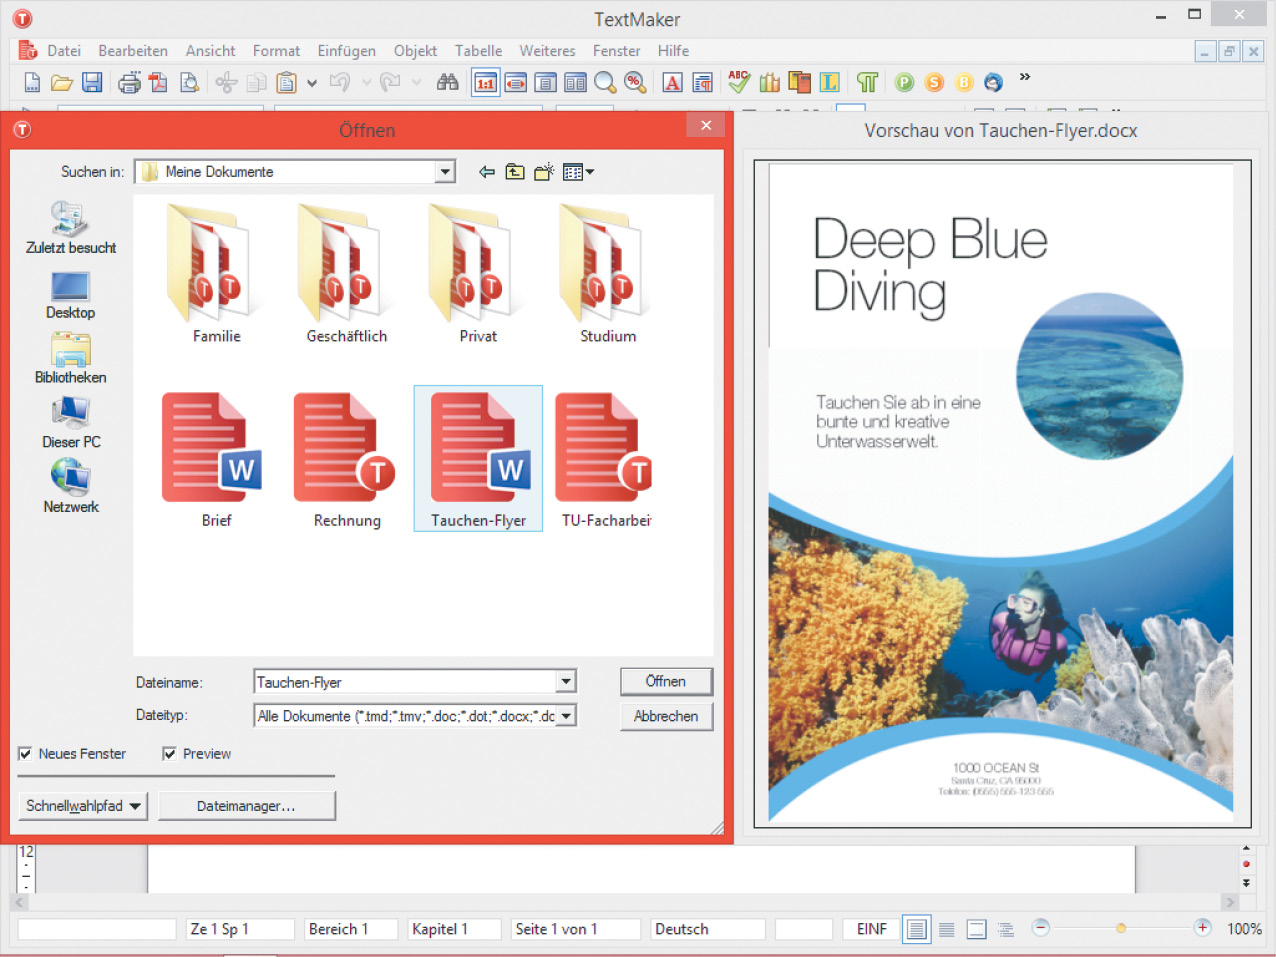The height and width of the screenshot is (957, 1276).
Task: Toggle the Preview checkbox
Action: [169, 754]
